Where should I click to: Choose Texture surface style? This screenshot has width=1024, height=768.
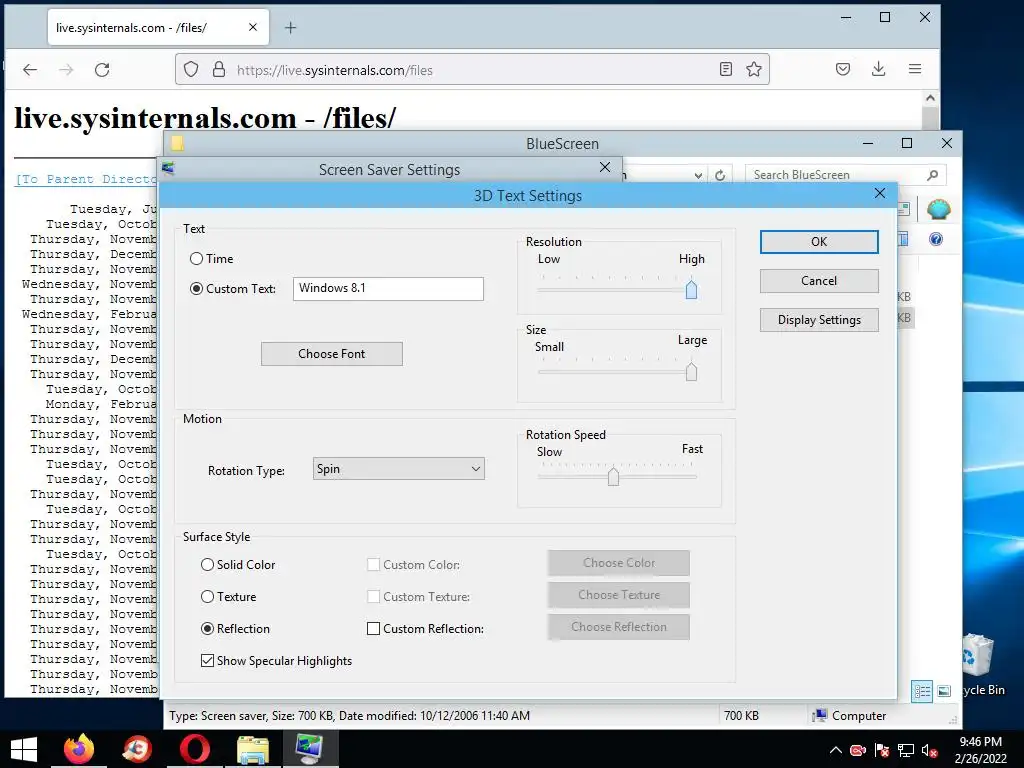[x=207, y=596]
